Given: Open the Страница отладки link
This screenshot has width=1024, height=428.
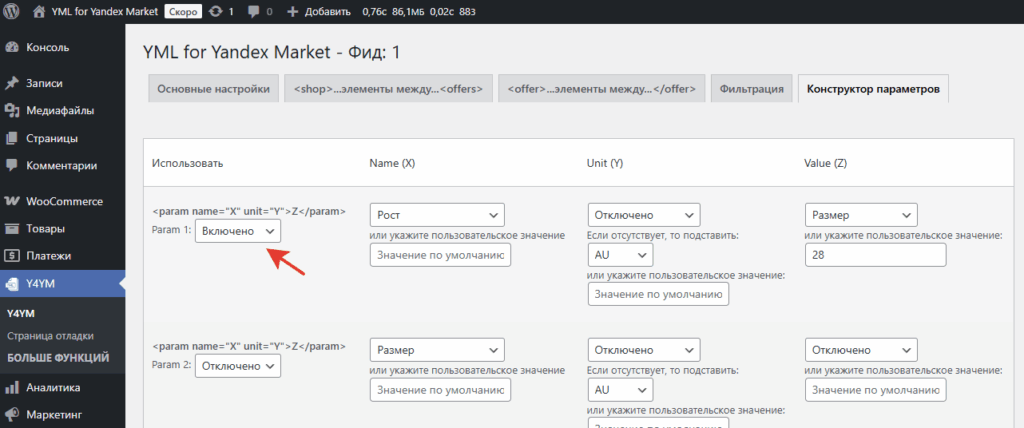Looking at the screenshot, I should point(50,335).
